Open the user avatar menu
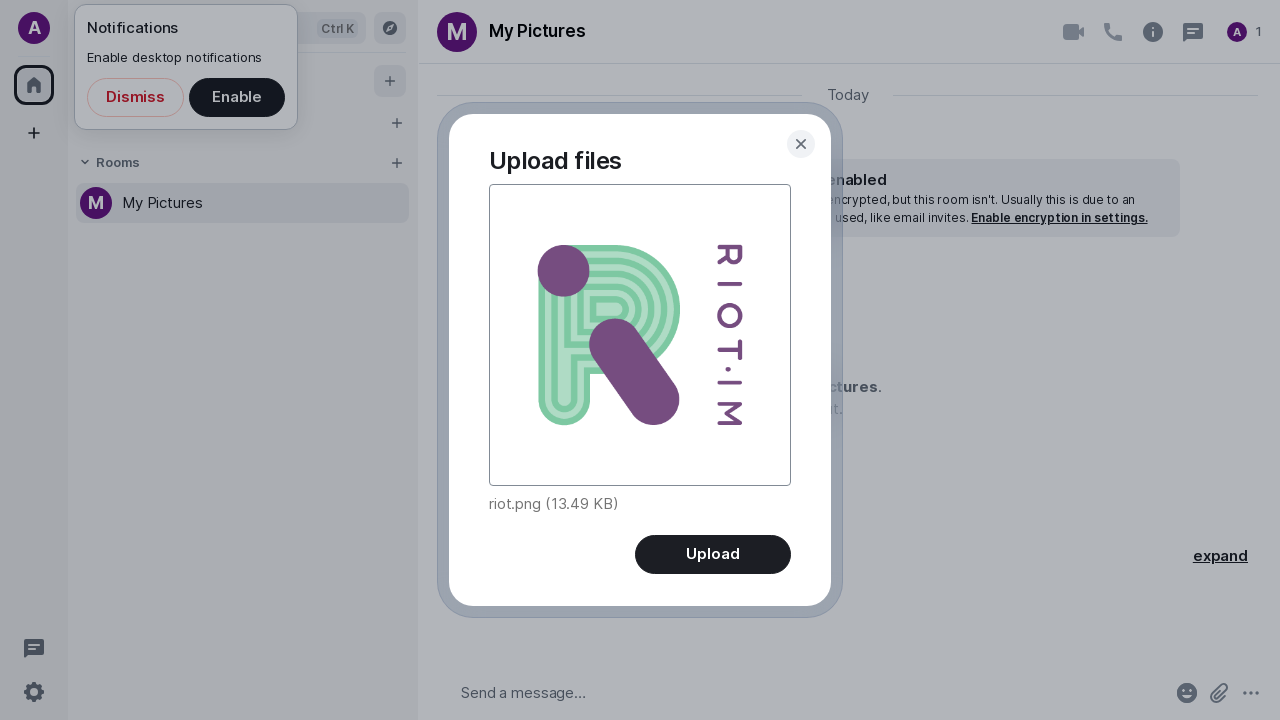Image resolution: width=1280 pixels, height=720 pixels. 34,28
